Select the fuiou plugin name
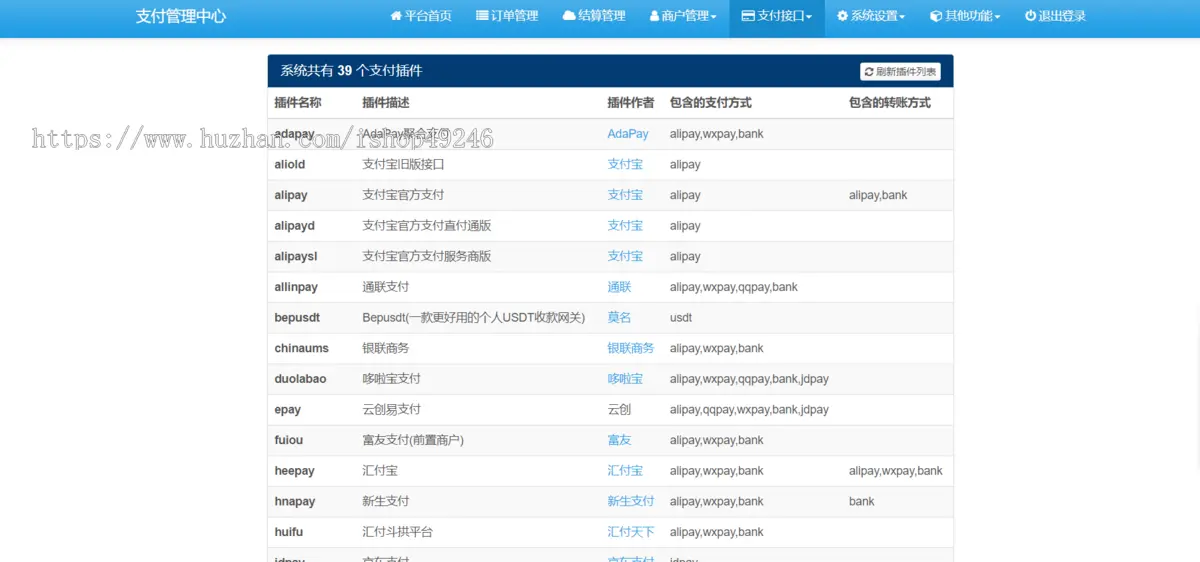Image resolution: width=1200 pixels, height=562 pixels. pyautogui.click(x=289, y=440)
